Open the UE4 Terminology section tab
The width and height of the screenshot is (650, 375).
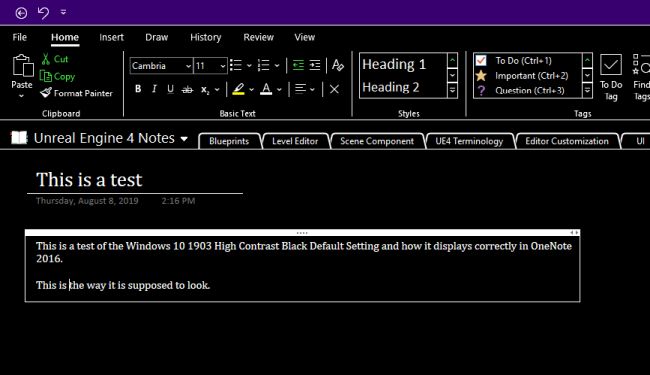[x=469, y=141]
